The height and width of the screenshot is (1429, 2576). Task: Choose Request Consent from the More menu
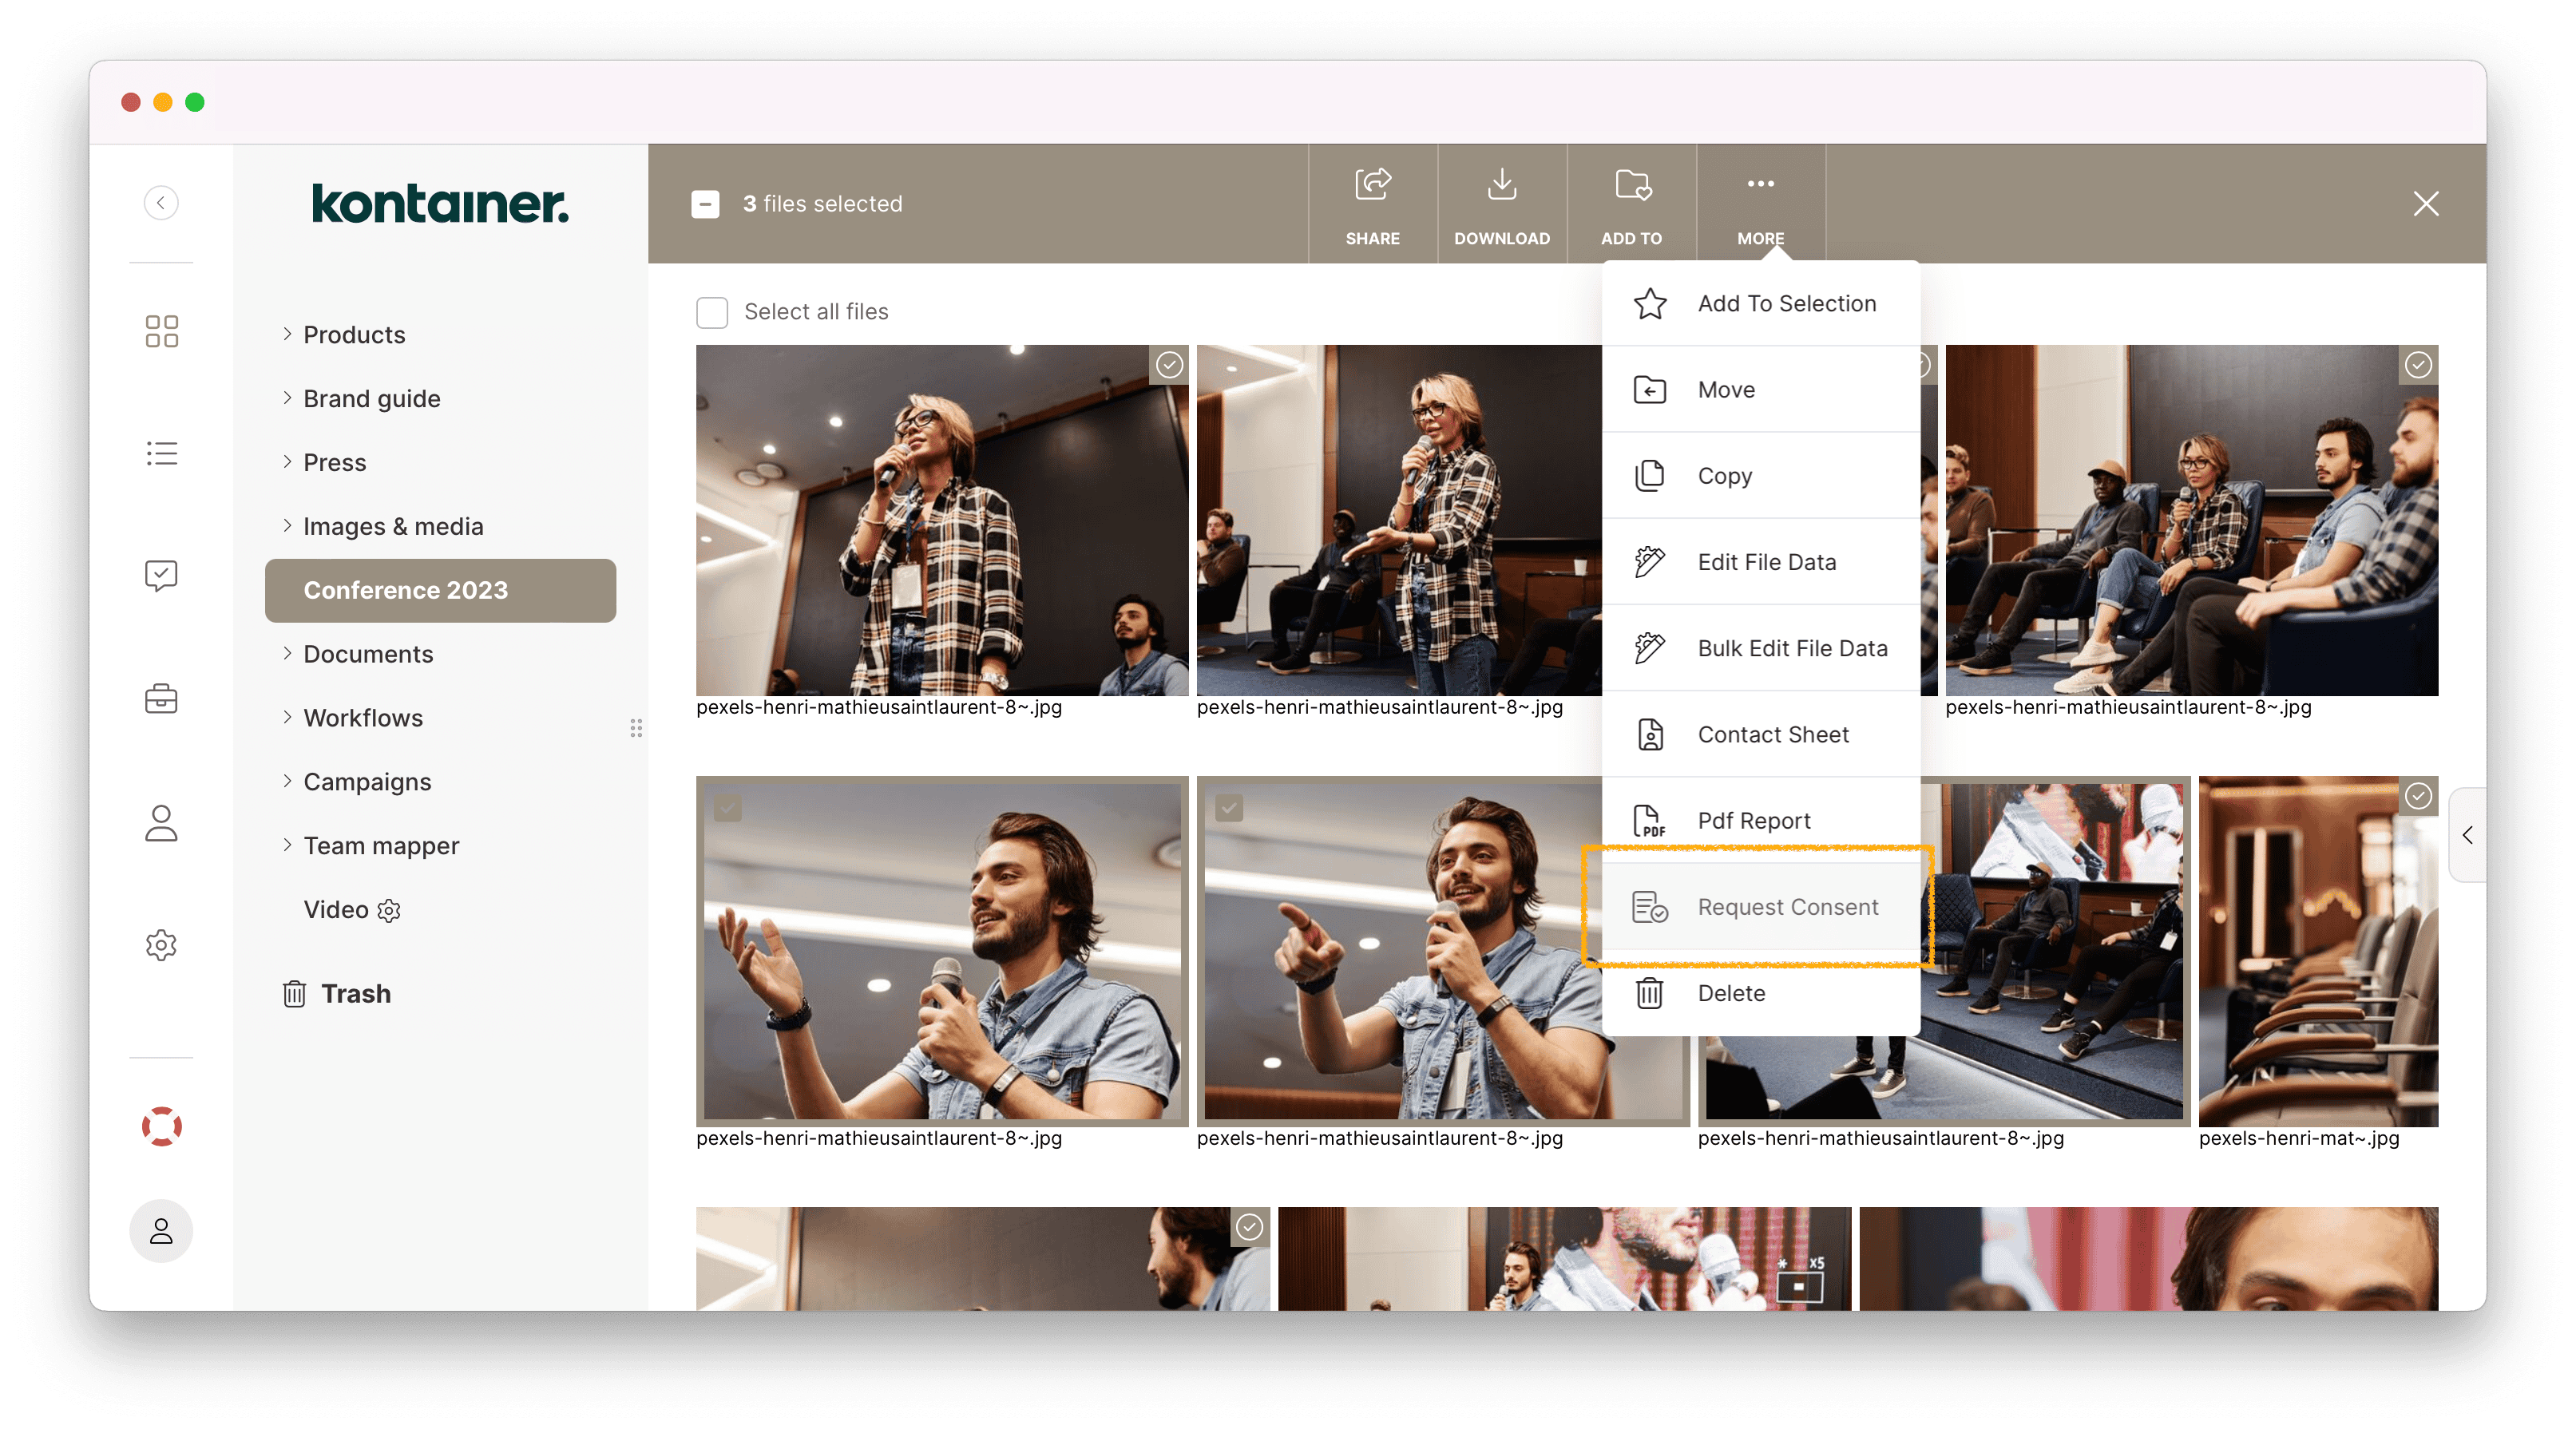click(1787, 907)
